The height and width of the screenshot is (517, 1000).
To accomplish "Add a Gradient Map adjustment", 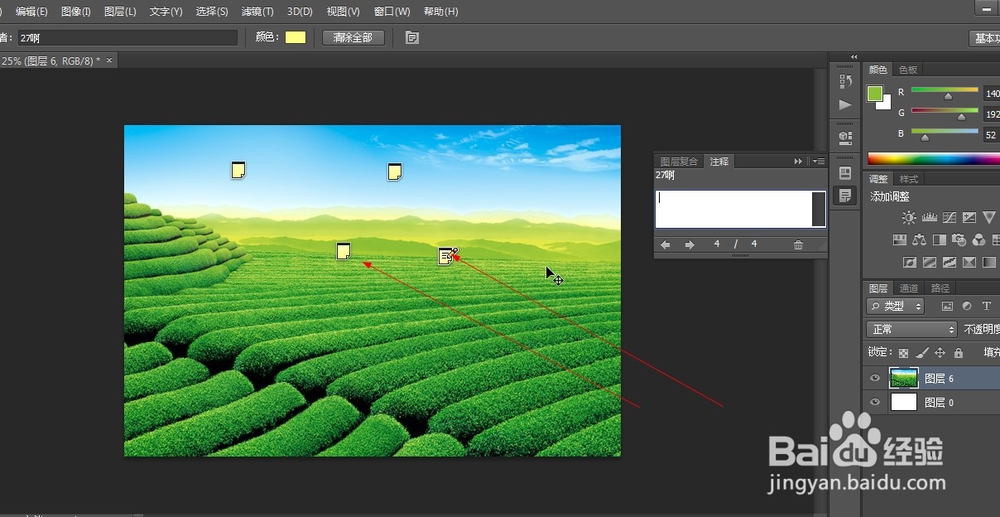I will pyautogui.click(x=989, y=262).
